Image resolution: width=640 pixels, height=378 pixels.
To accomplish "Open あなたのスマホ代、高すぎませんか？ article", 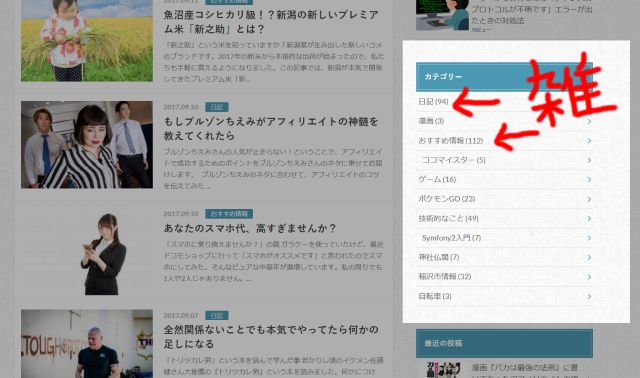I will pyautogui.click(x=250, y=228).
